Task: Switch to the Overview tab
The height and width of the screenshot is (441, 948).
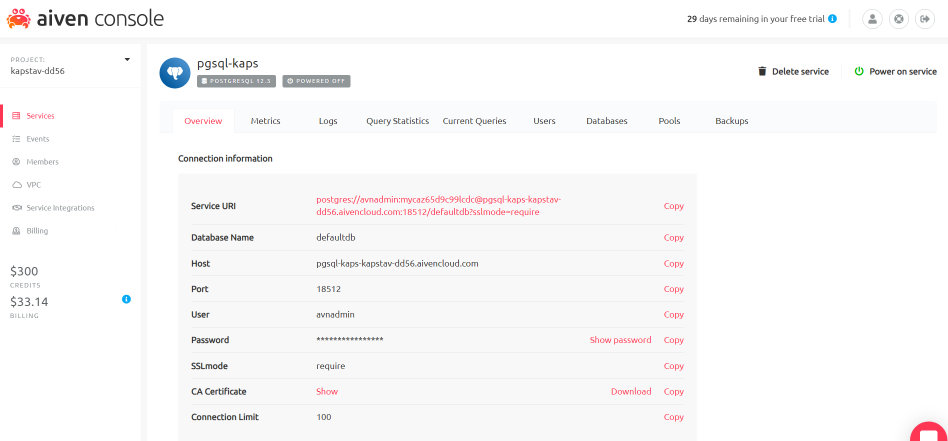Action: tap(203, 121)
